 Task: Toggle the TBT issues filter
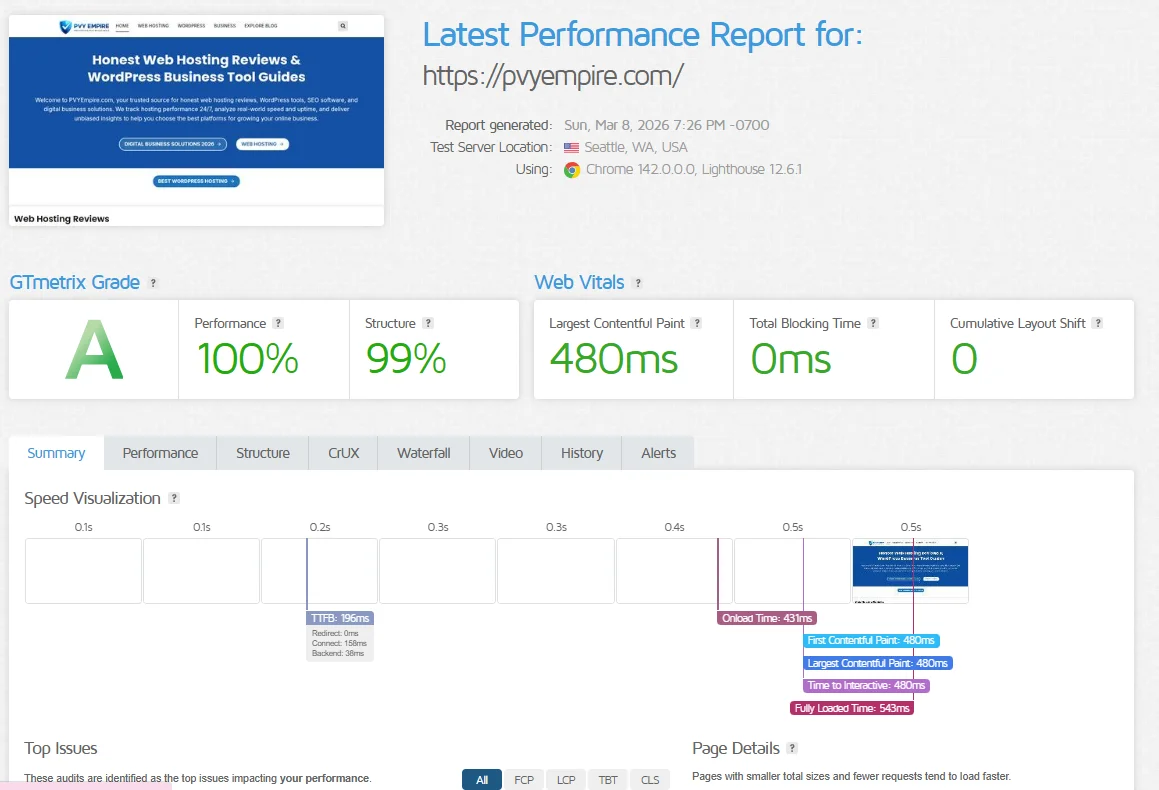[x=607, y=779]
